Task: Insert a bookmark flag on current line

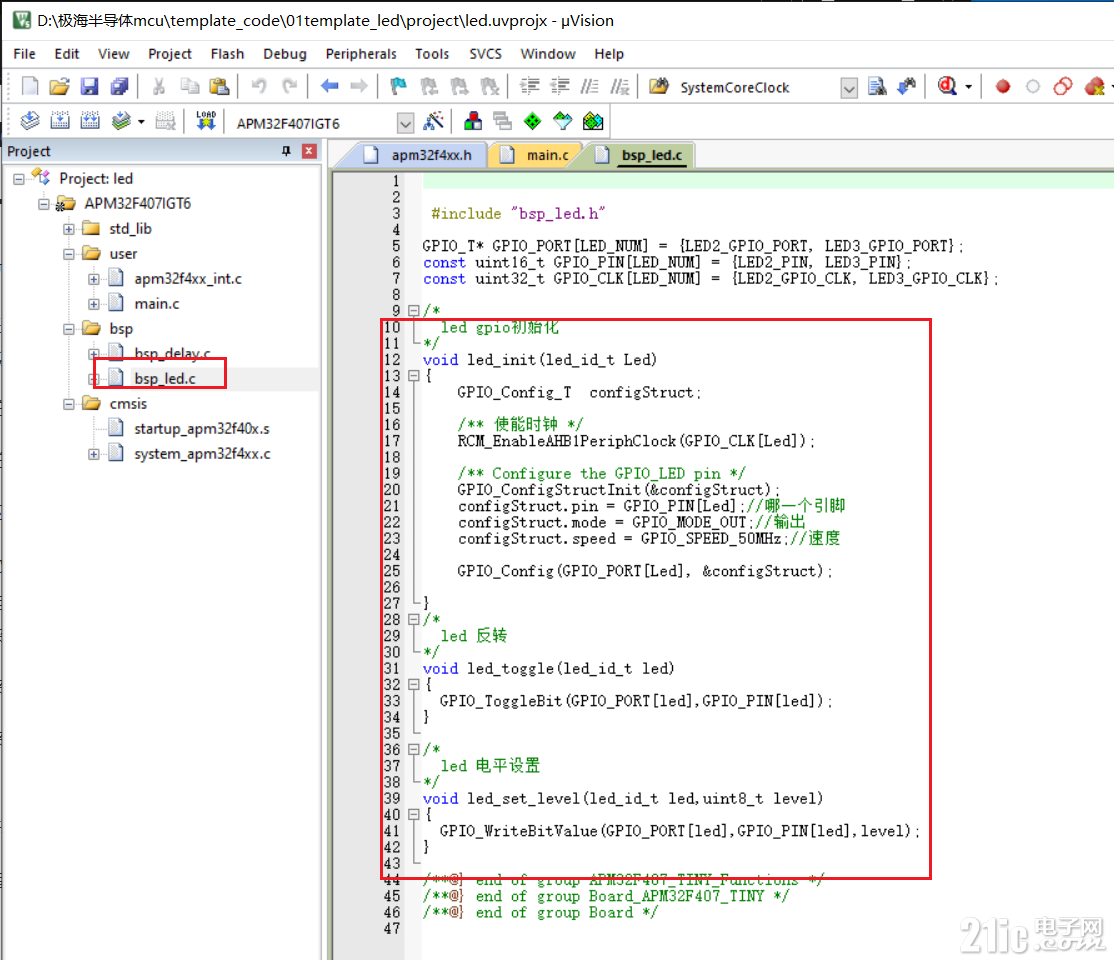Action: [x=399, y=87]
